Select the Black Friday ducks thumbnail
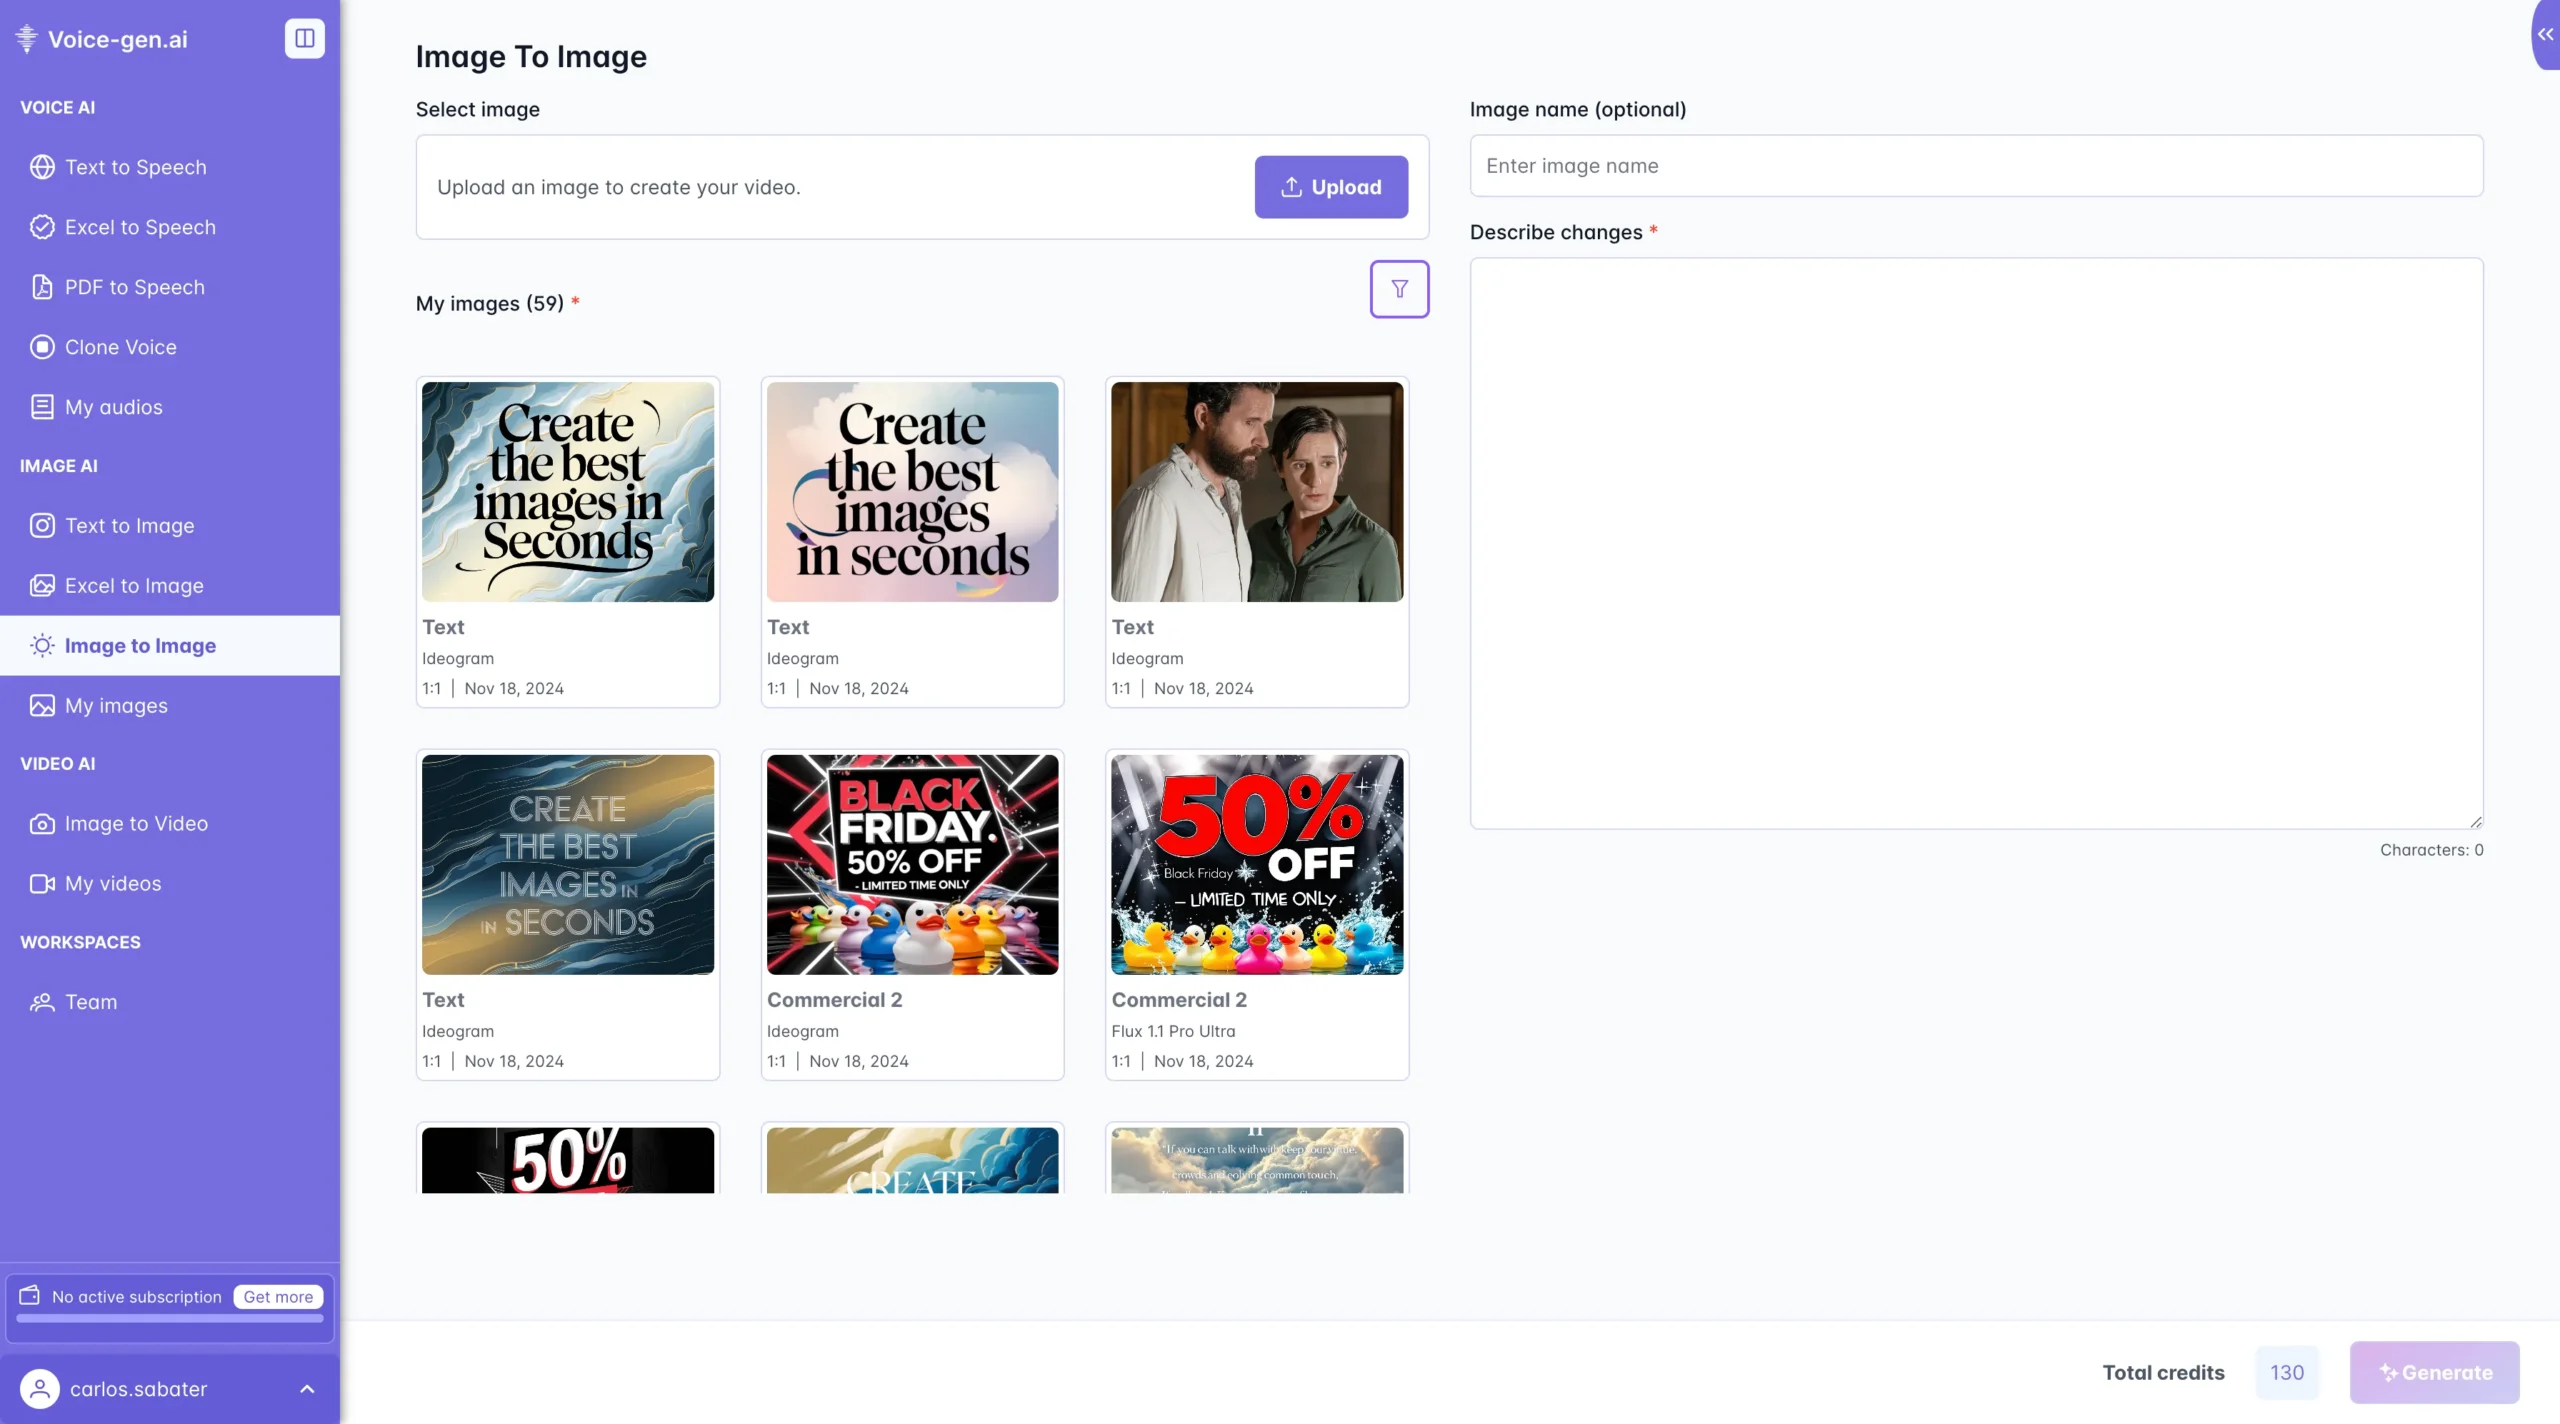The width and height of the screenshot is (2560, 1424). pos(912,865)
